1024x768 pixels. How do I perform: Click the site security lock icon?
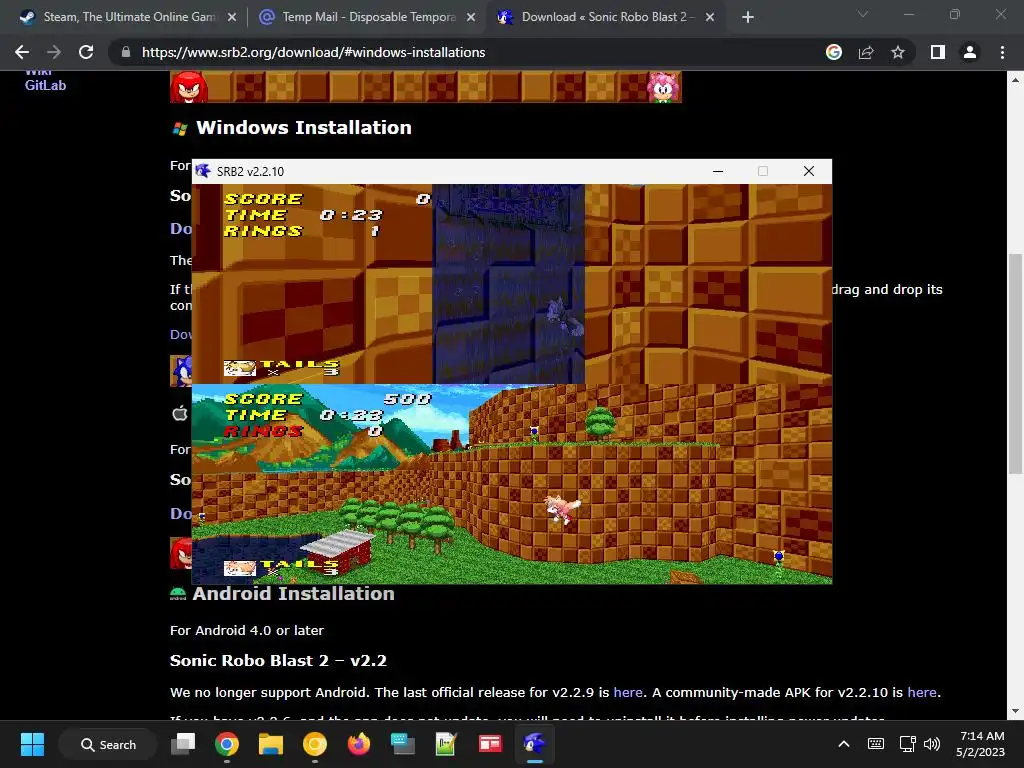pyautogui.click(x=126, y=52)
